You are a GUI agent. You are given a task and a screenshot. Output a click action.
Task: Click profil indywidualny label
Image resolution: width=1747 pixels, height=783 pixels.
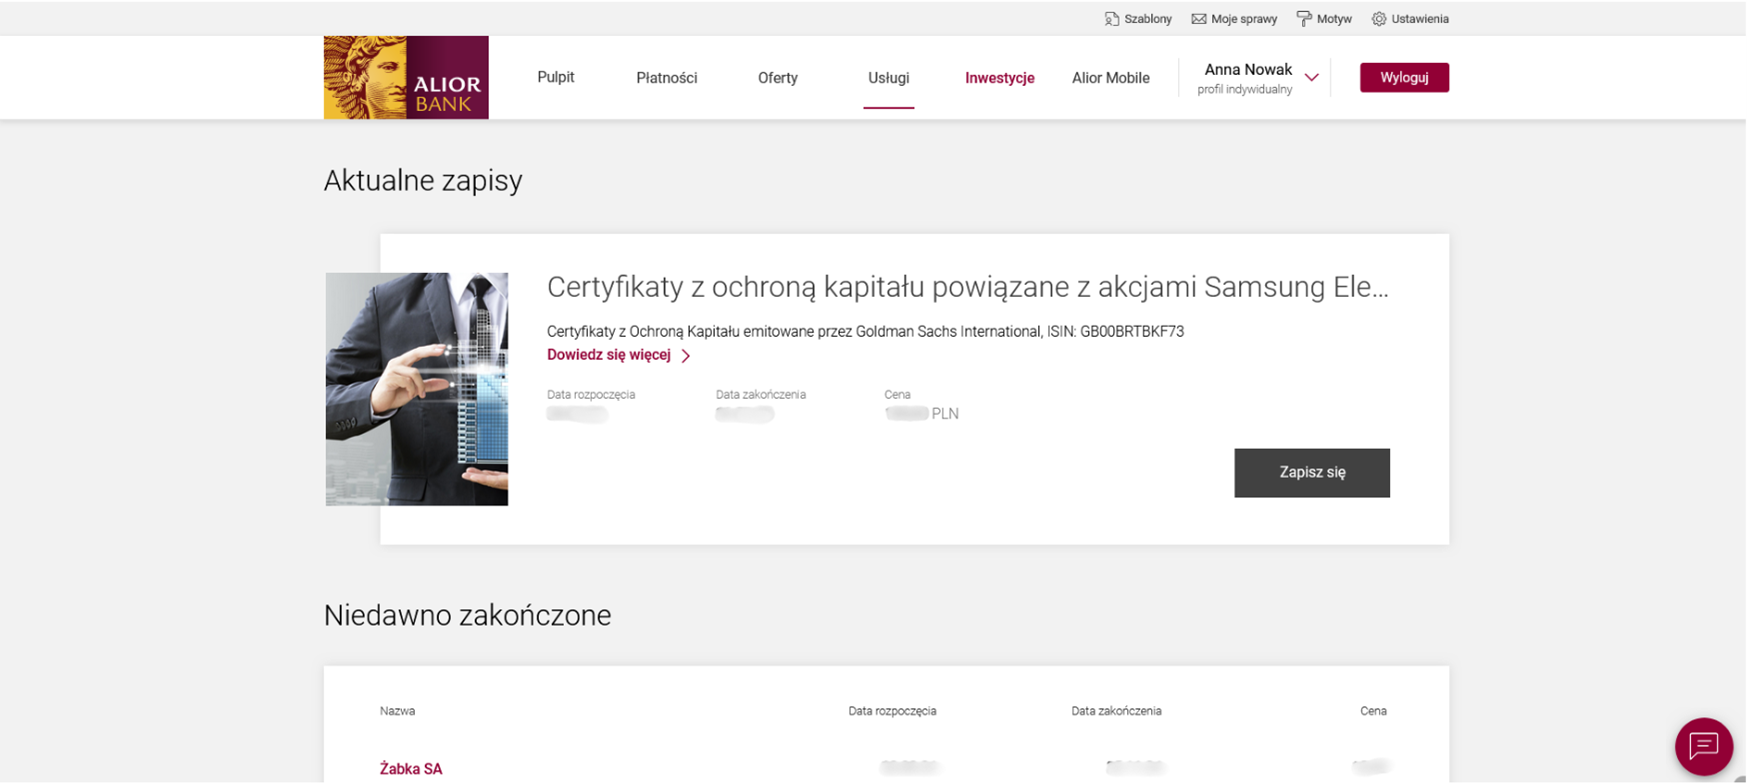pyautogui.click(x=1245, y=90)
